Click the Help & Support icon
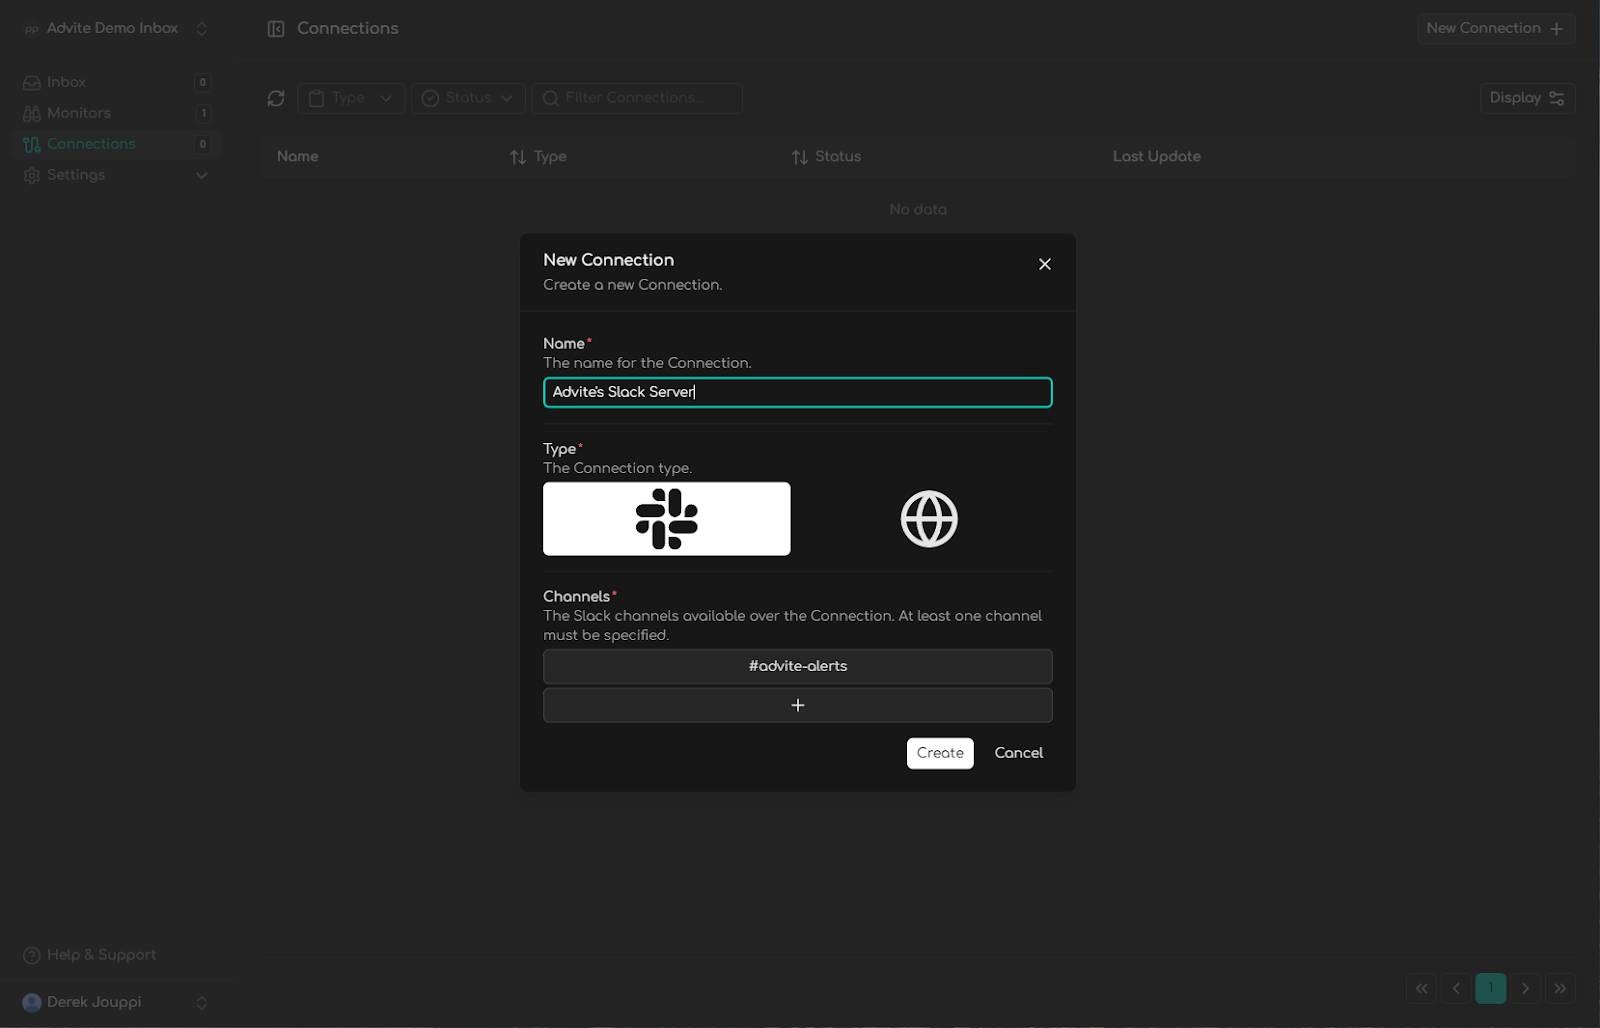Viewport: 1600px width, 1028px height. (31, 954)
